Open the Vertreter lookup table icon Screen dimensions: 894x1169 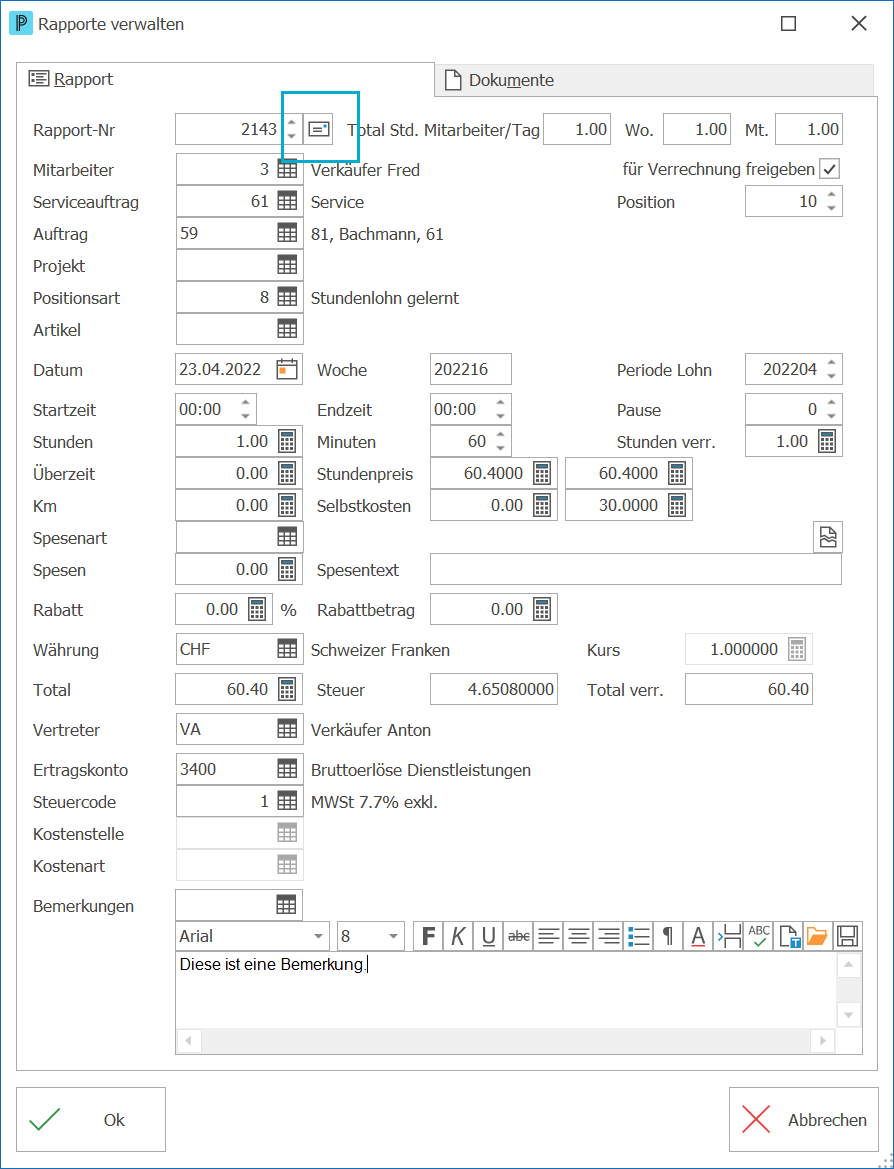[287, 729]
